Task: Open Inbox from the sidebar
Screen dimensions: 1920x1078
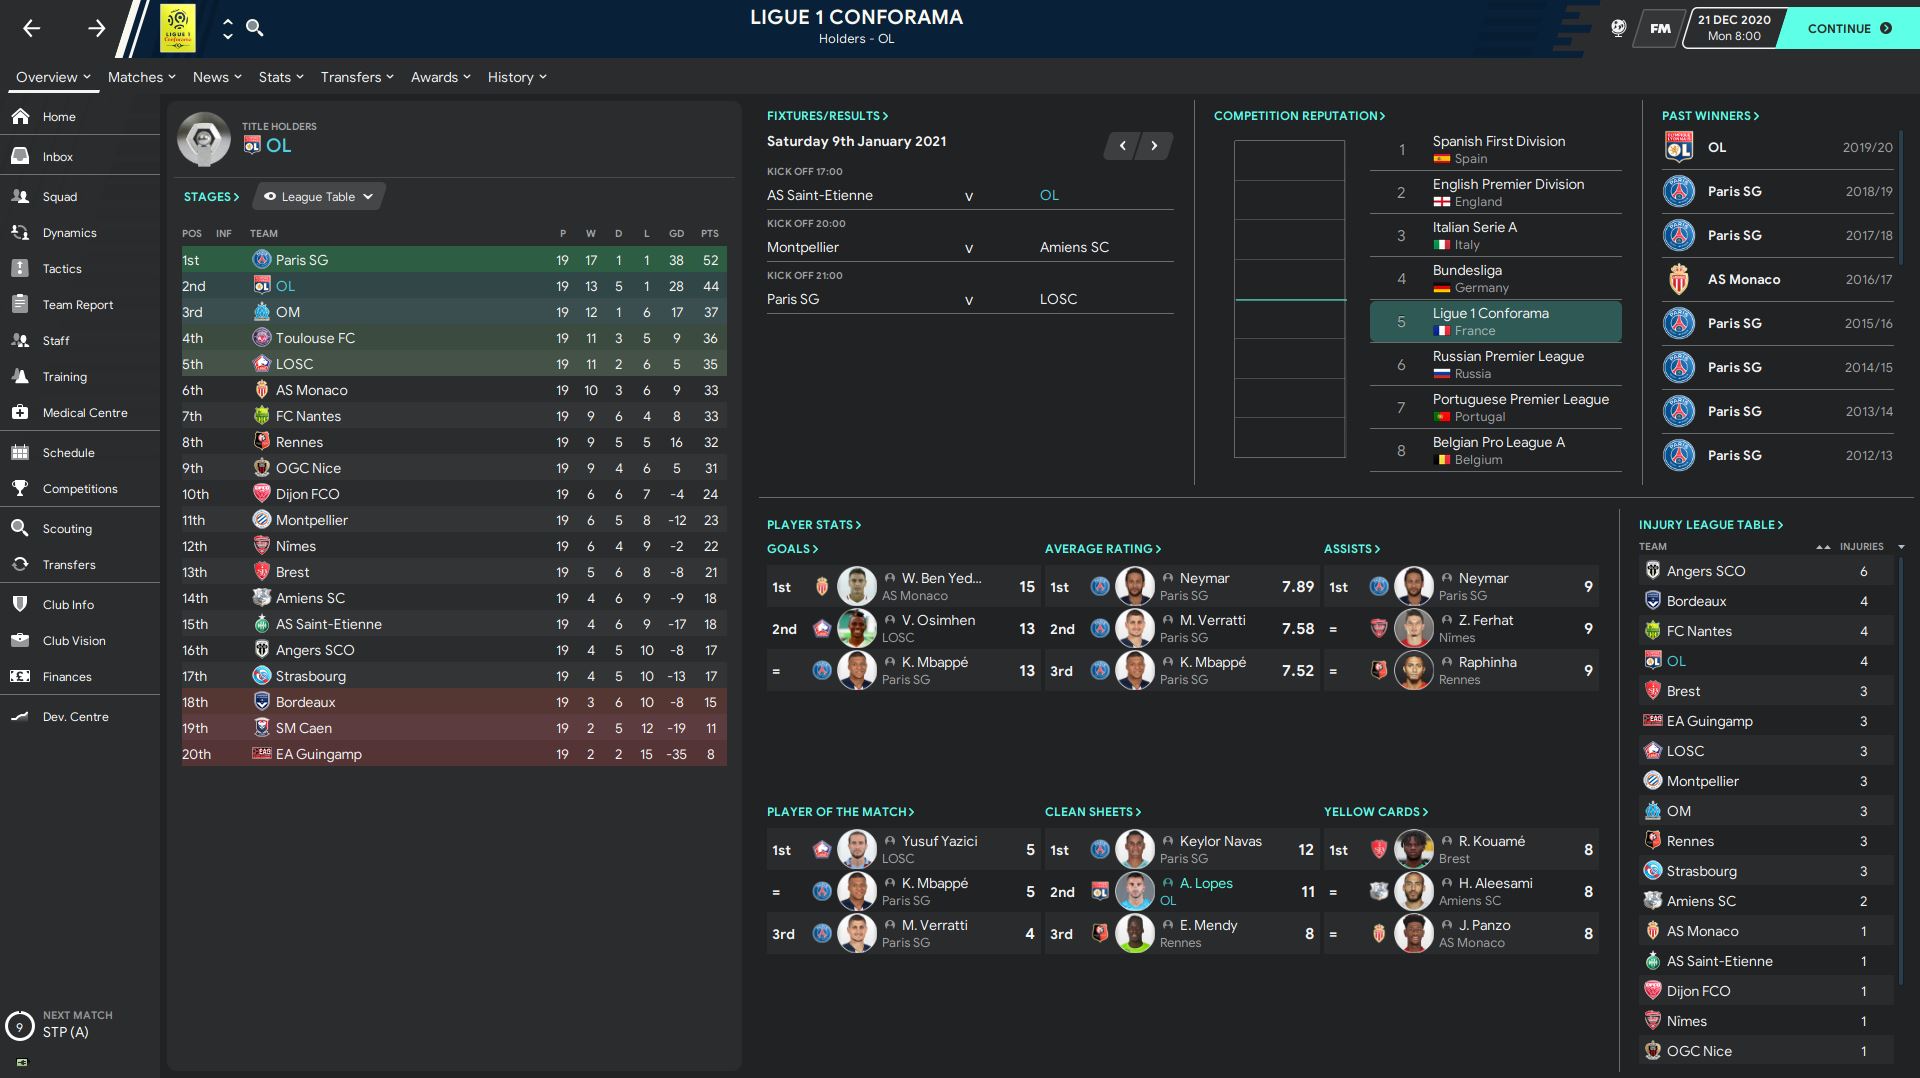Action: click(57, 157)
